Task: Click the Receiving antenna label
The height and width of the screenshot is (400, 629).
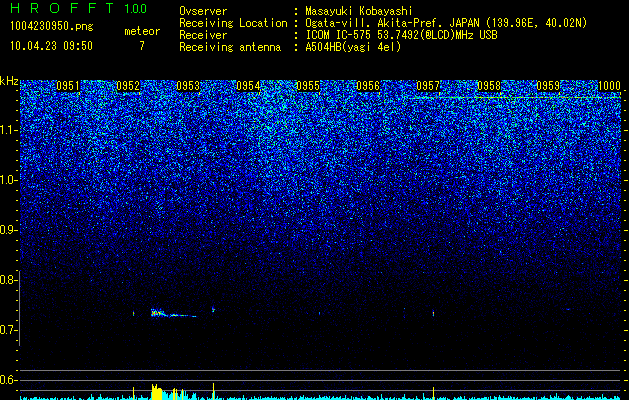Action: [x=230, y=47]
